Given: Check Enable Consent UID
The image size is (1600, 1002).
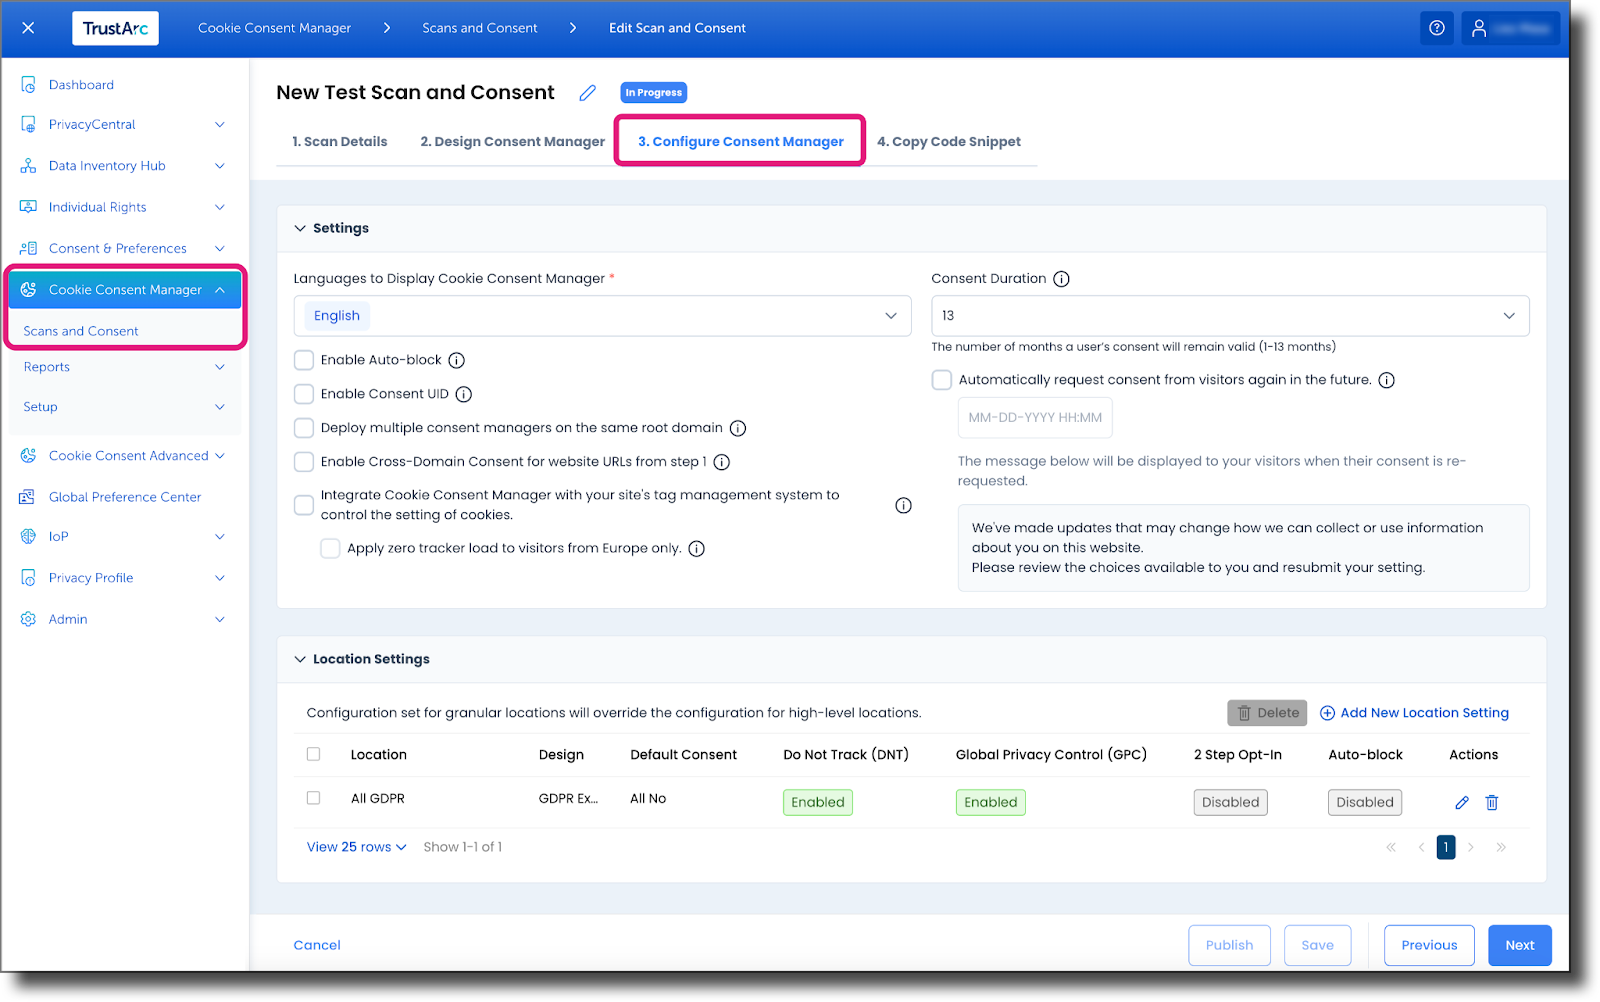Looking at the screenshot, I should click(304, 394).
